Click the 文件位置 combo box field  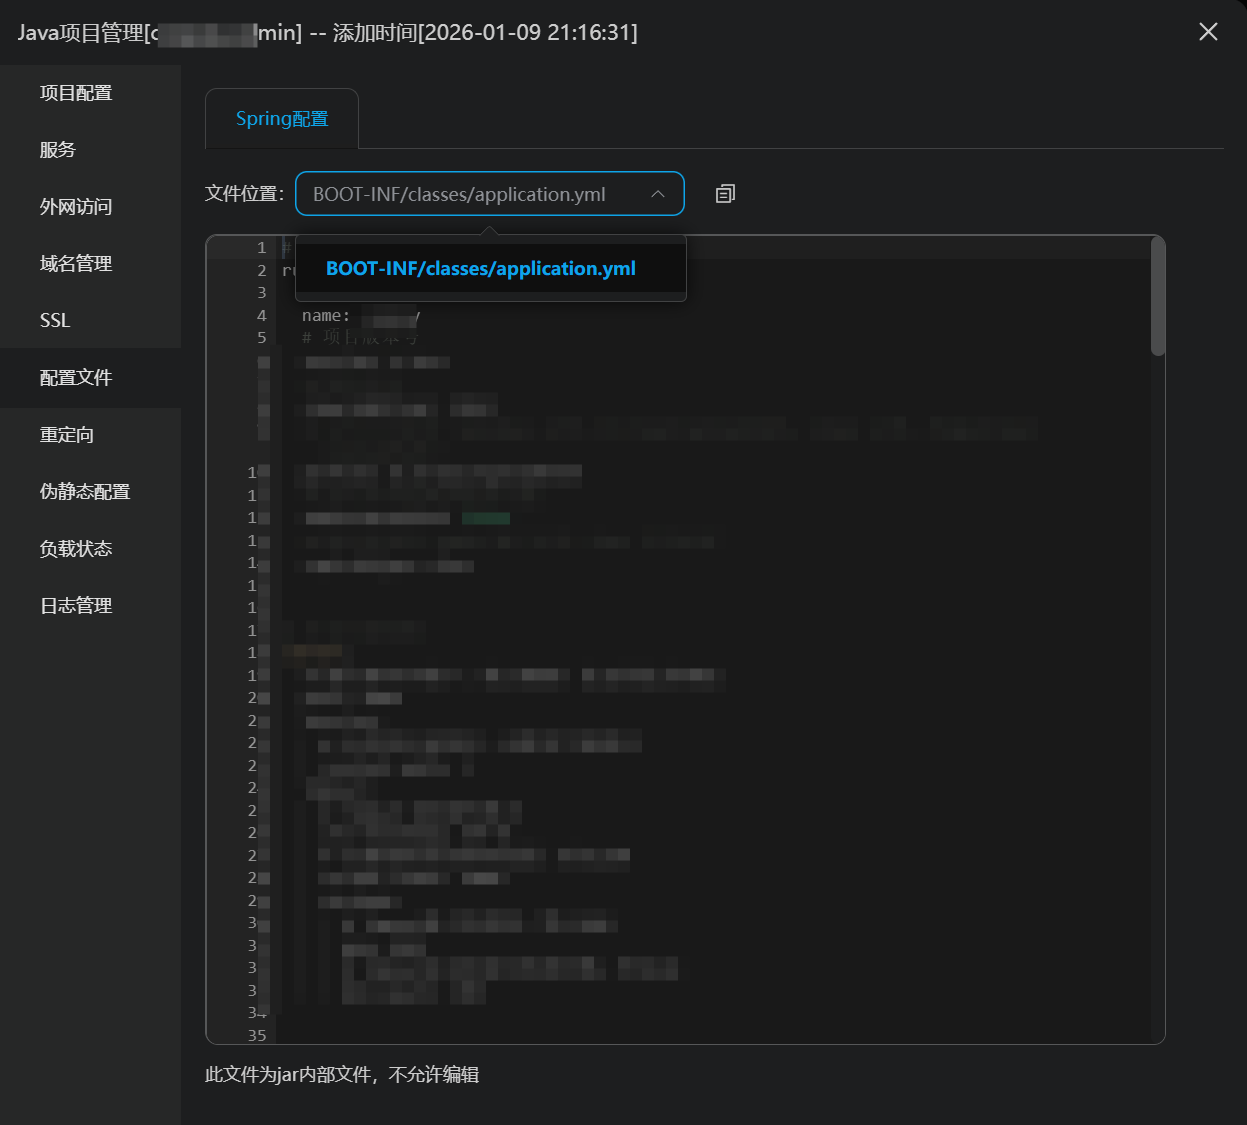point(470,194)
